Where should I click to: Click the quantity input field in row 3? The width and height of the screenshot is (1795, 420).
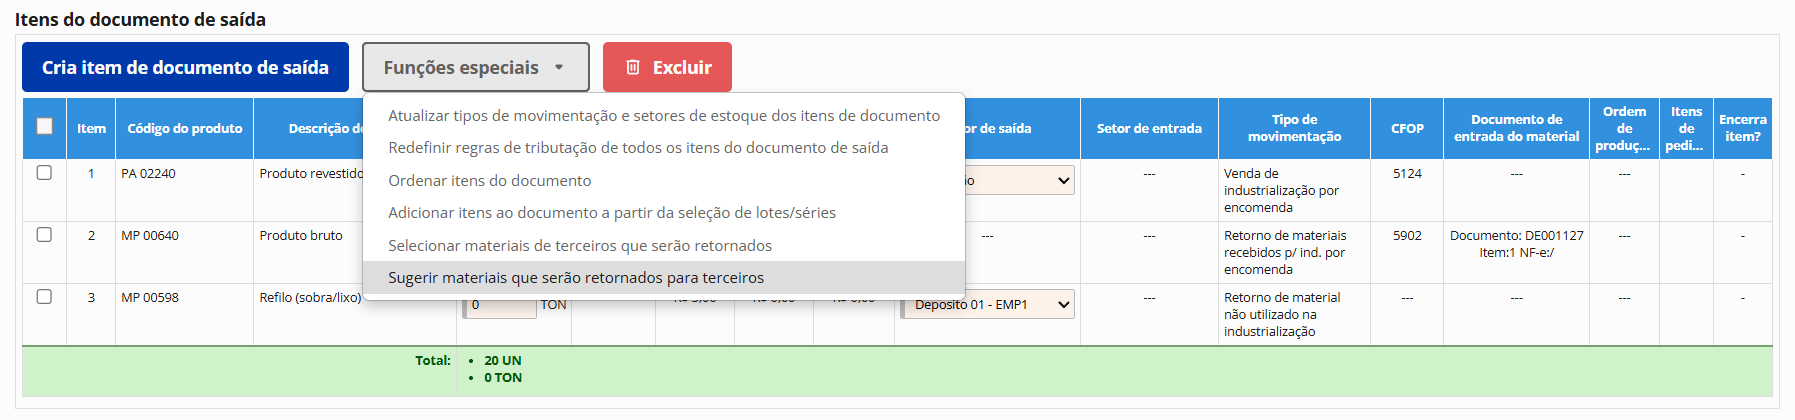[499, 306]
